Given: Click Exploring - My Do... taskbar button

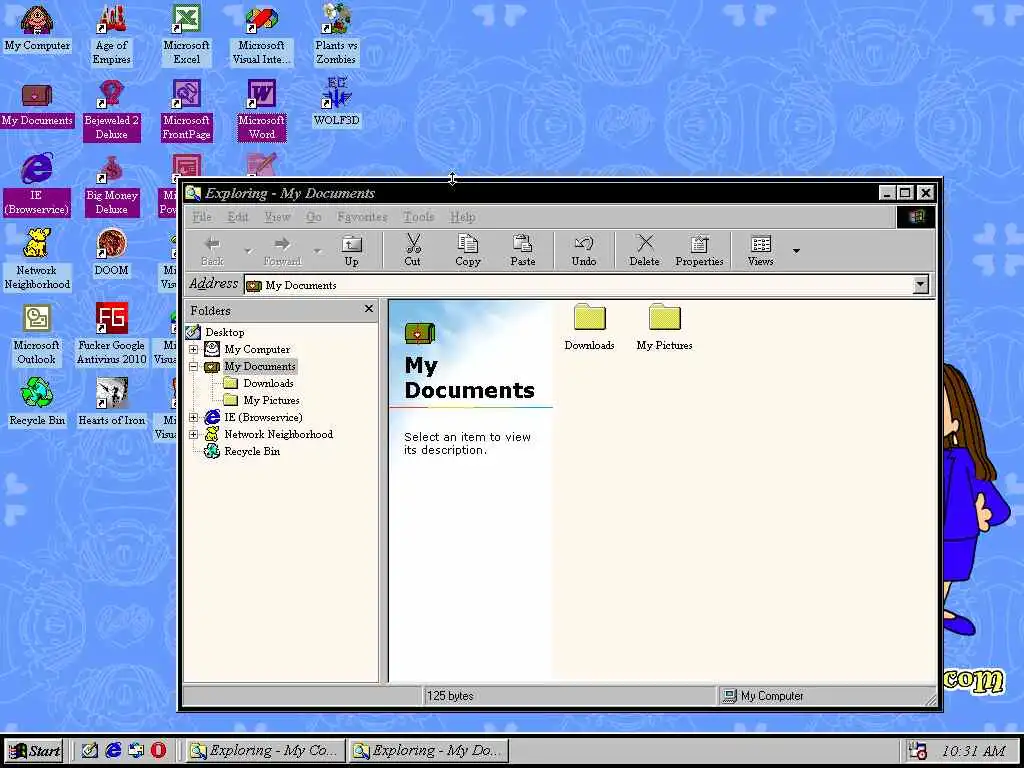Looking at the screenshot, I should pos(428,751).
